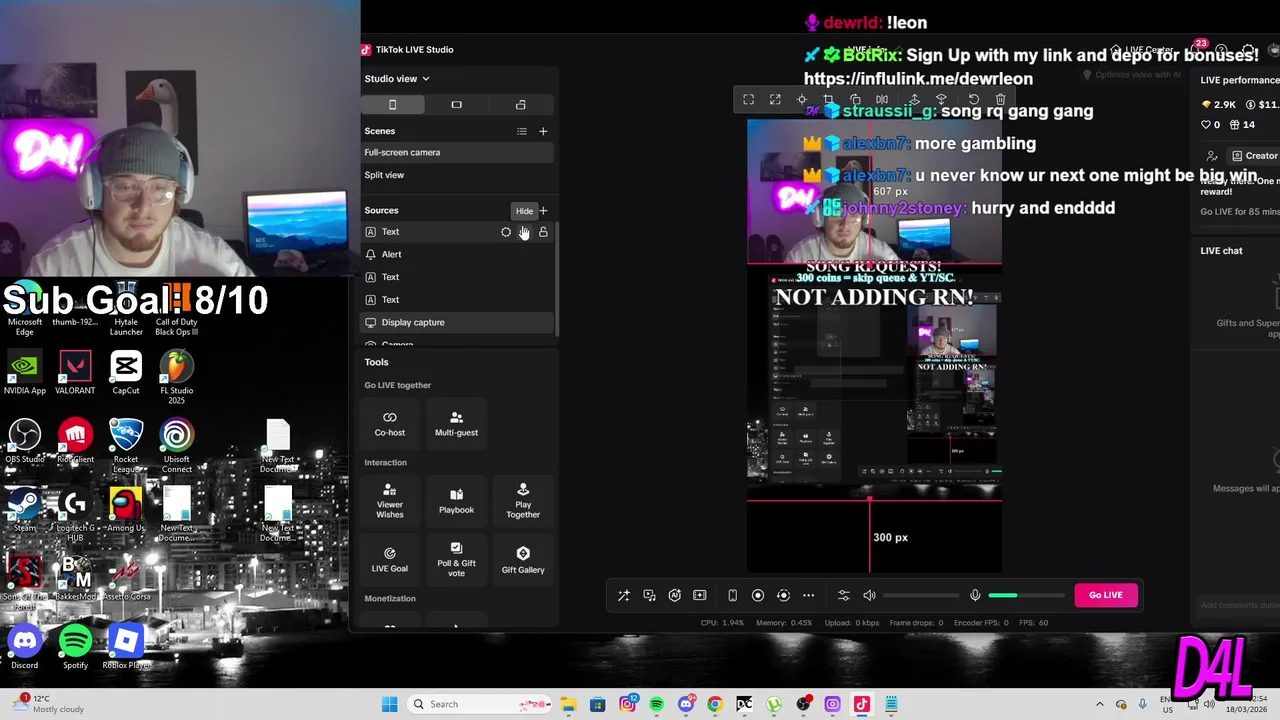This screenshot has height=720, width=1280.
Task: Open the VALORANT desktop shortcut
Action: pos(75,373)
